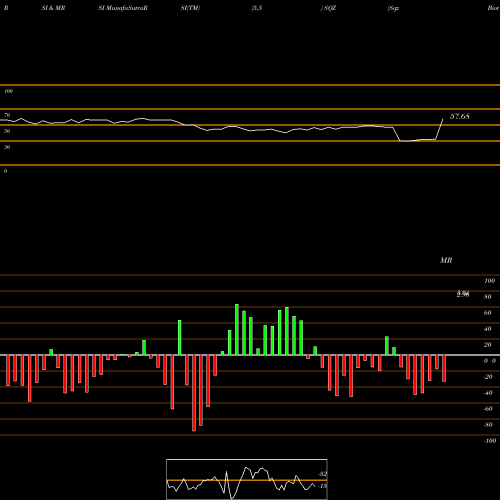The height and width of the screenshot is (500, 500).
Task: Click the RSI axis label 100
Action: pyautogui.click(x=8, y=91)
